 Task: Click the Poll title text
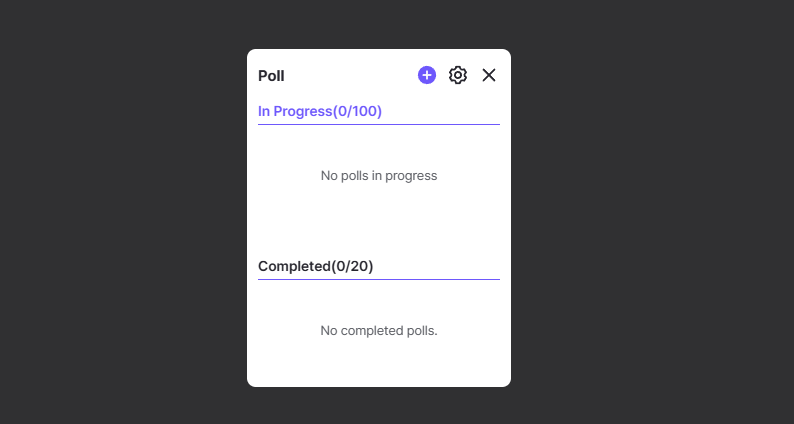pos(271,76)
